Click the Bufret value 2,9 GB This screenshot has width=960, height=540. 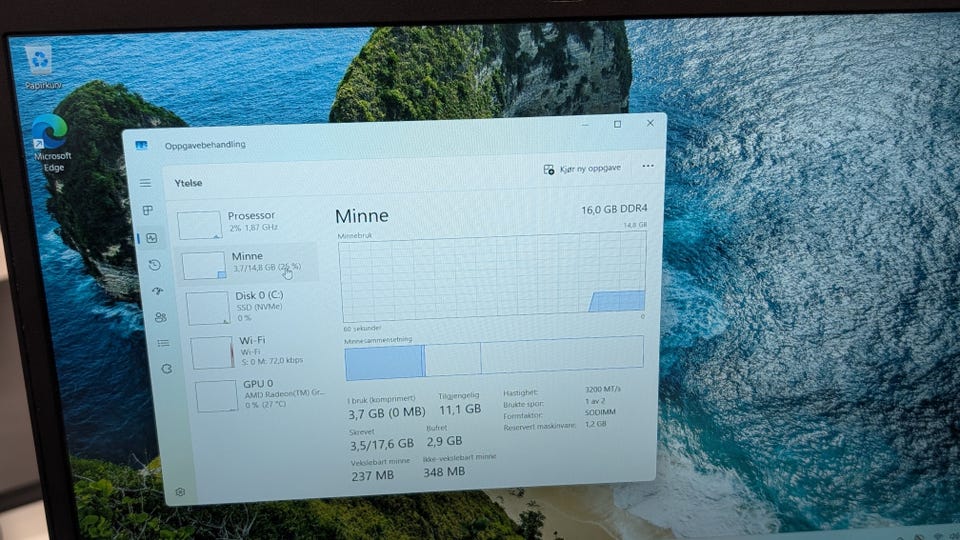click(444, 441)
